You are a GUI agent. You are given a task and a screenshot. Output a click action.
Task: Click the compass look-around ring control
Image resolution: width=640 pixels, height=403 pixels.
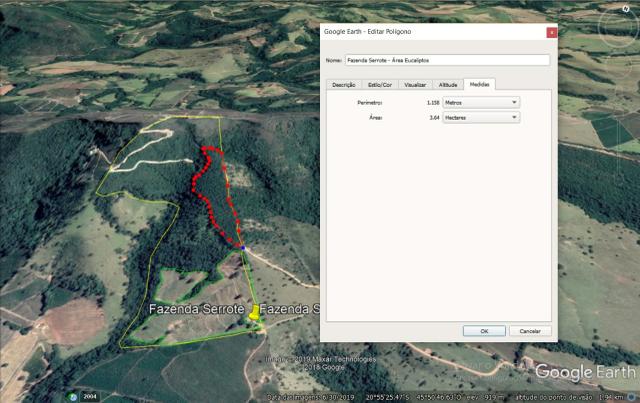tap(620, 27)
